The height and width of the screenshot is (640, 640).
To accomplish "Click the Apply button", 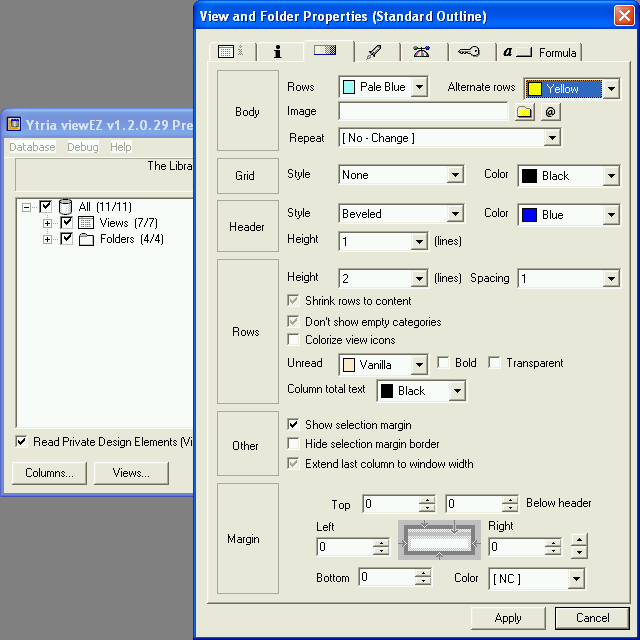I will tap(508, 618).
